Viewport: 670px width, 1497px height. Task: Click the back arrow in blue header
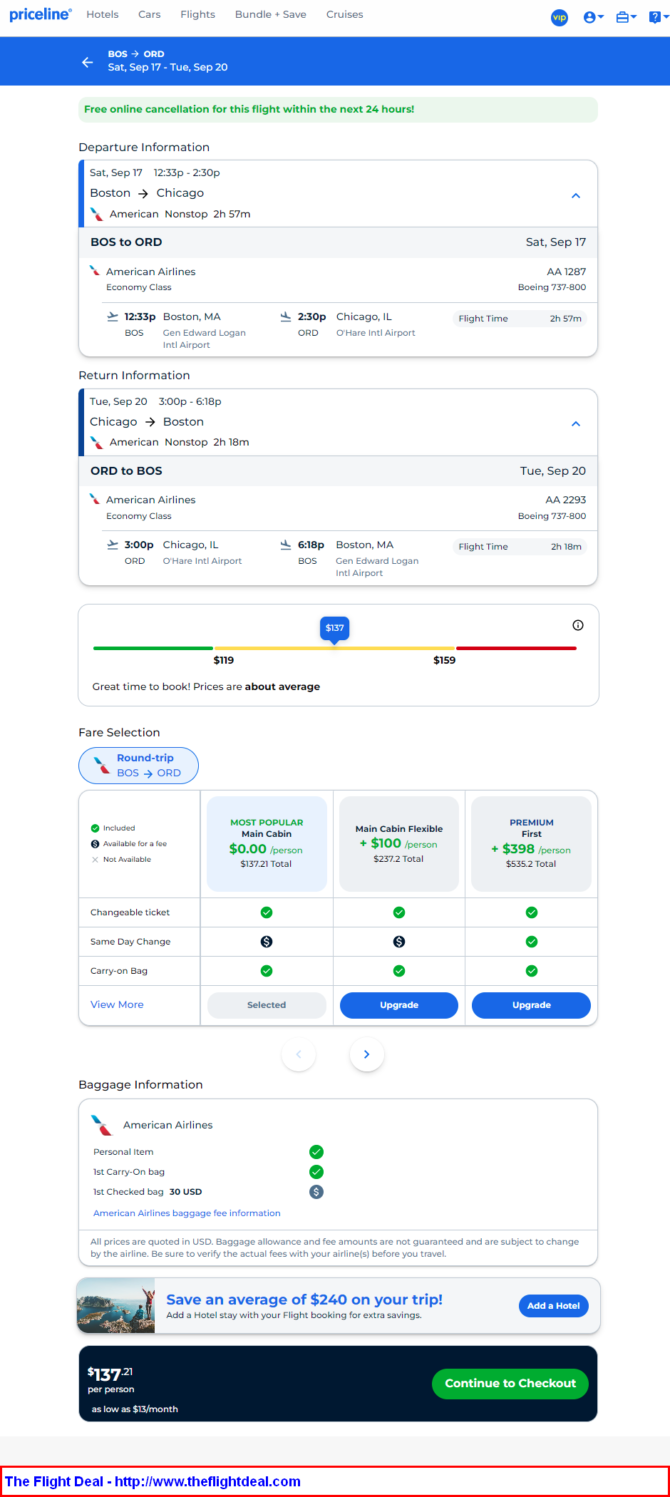click(87, 62)
